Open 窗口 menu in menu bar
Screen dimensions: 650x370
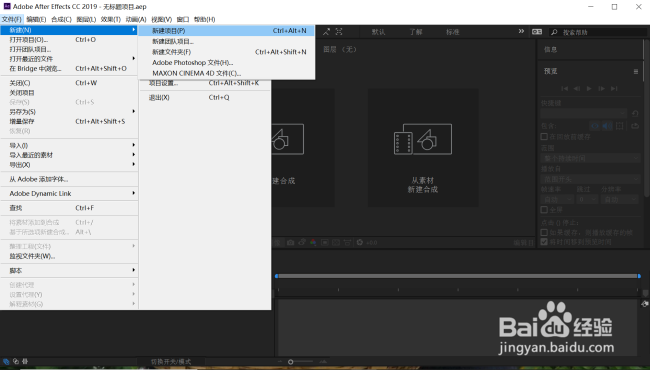click(x=183, y=19)
